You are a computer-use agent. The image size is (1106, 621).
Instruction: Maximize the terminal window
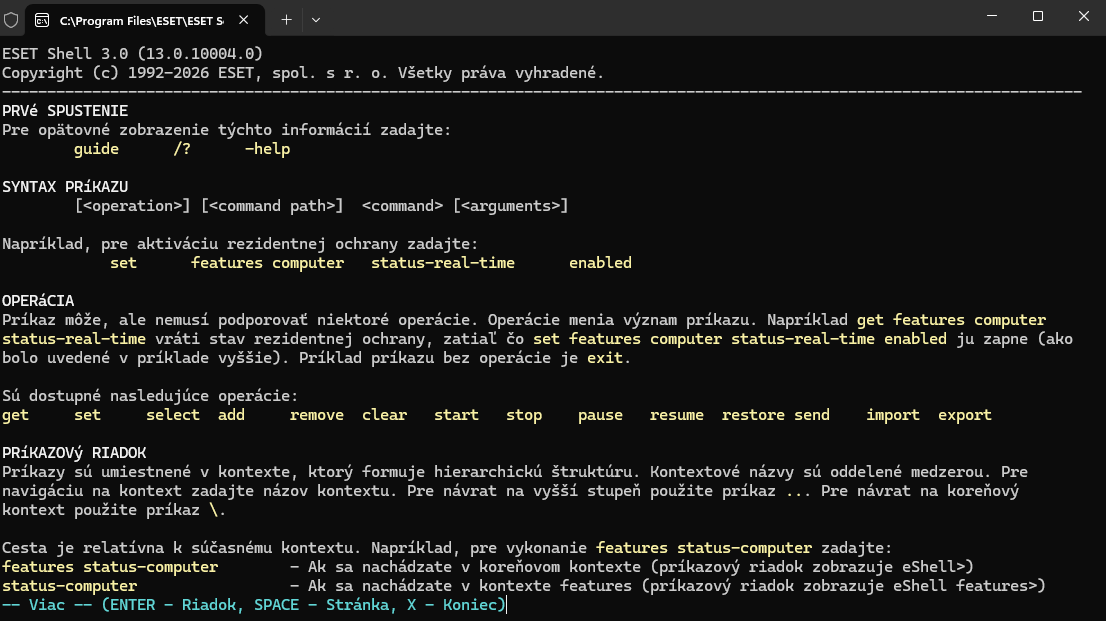[1038, 16]
